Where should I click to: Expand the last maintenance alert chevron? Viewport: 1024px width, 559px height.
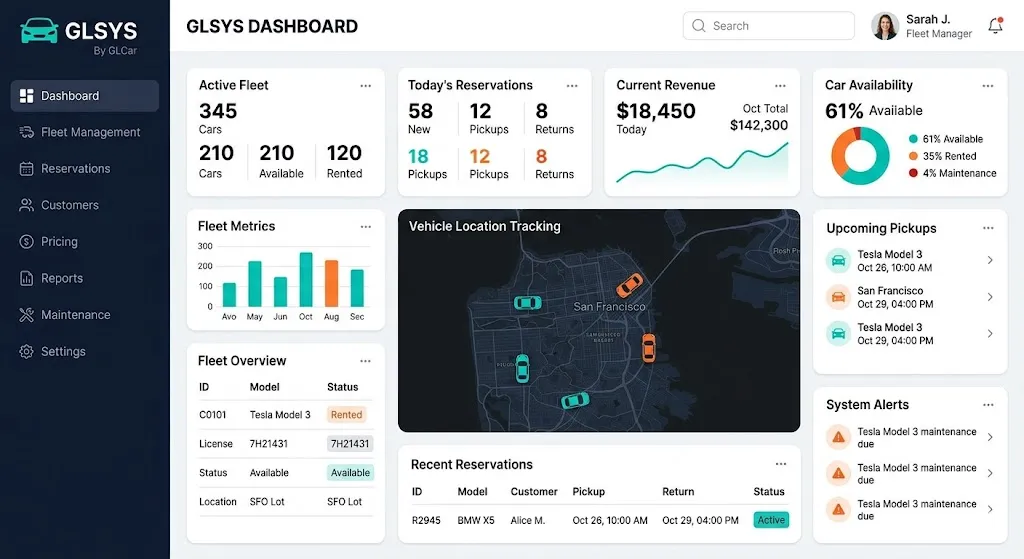[x=990, y=509]
